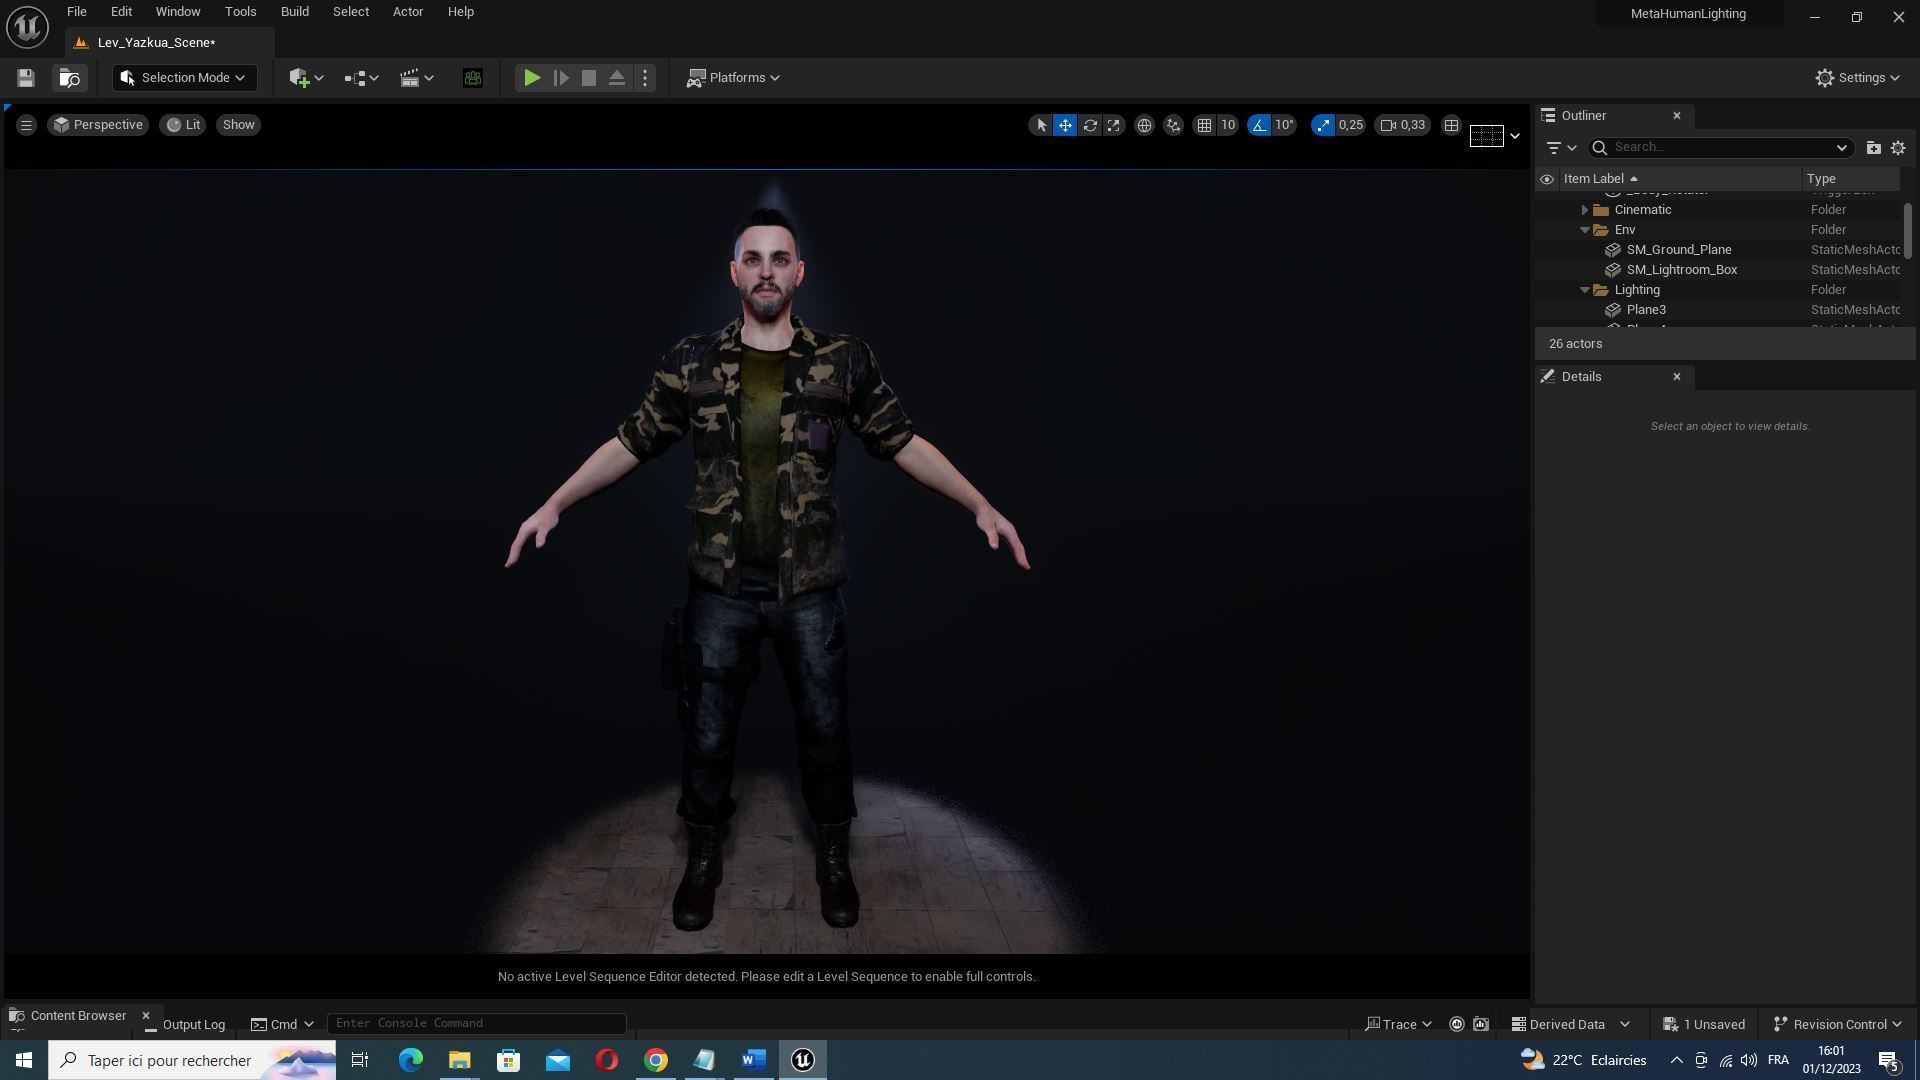Image resolution: width=1920 pixels, height=1080 pixels.
Task: Open the viewport Show flags menu
Action: pyautogui.click(x=238, y=125)
